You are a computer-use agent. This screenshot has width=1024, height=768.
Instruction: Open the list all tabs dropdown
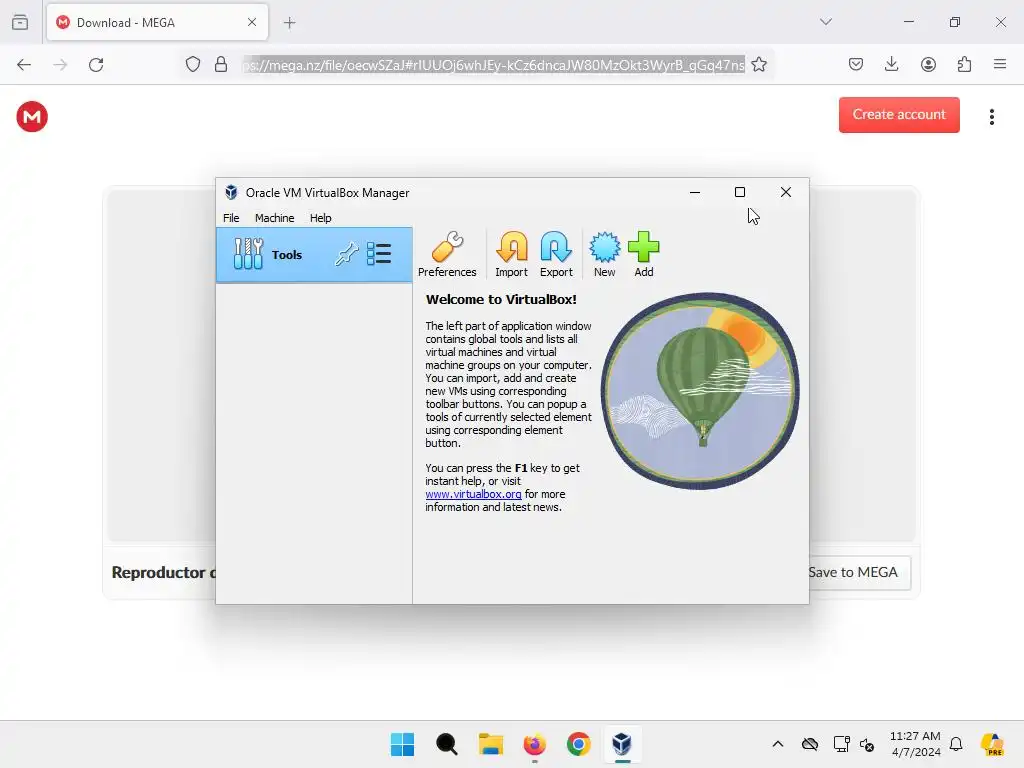click(x=825, y=22)
